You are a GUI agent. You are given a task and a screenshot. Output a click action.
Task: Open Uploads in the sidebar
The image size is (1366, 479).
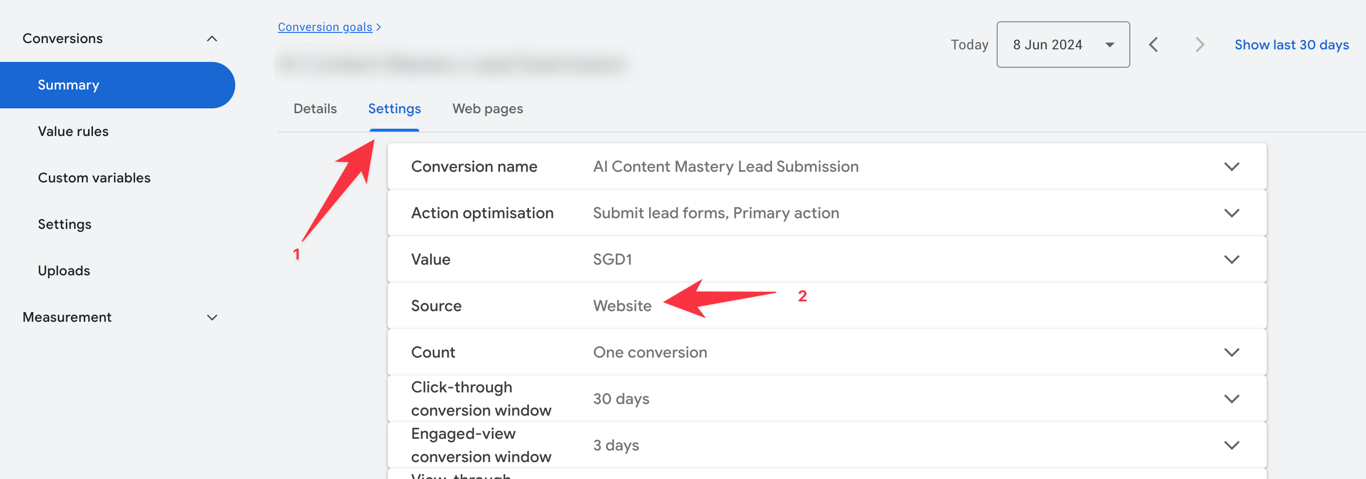click(64, 271)
